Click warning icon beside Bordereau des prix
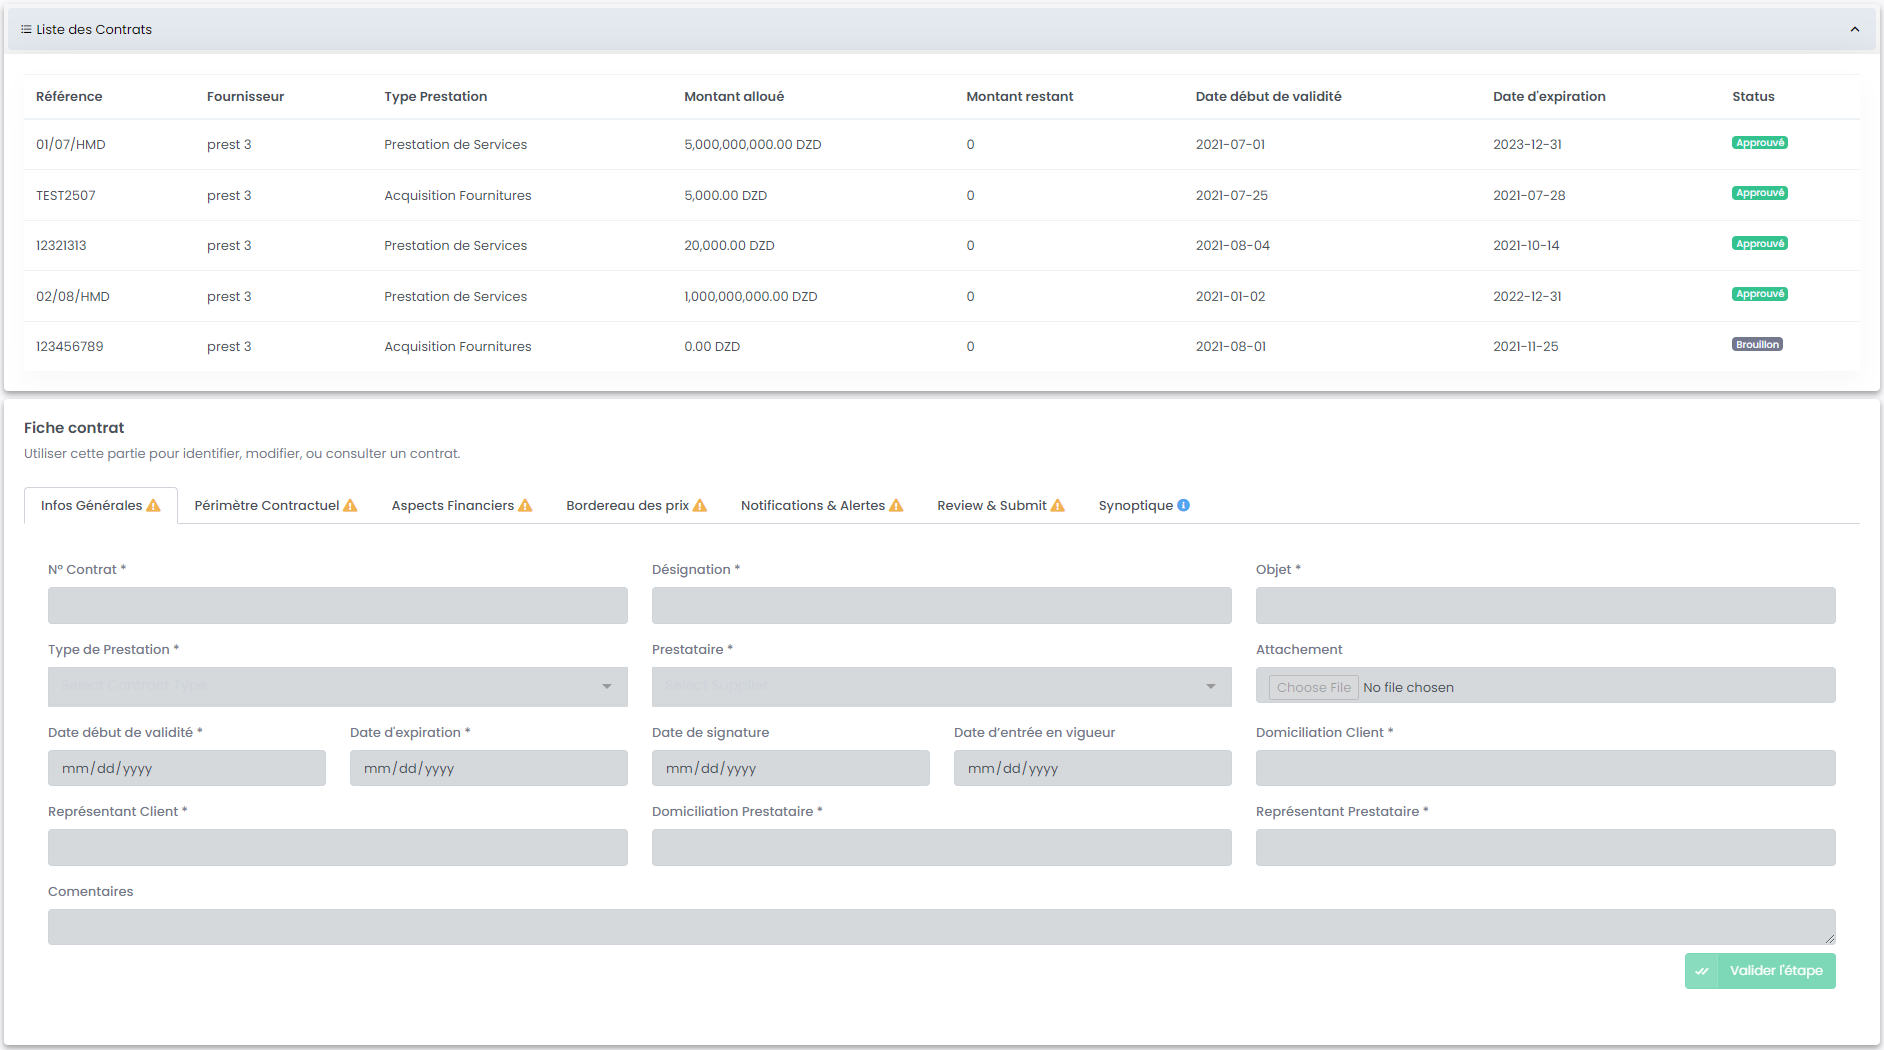 click(700, 506)
